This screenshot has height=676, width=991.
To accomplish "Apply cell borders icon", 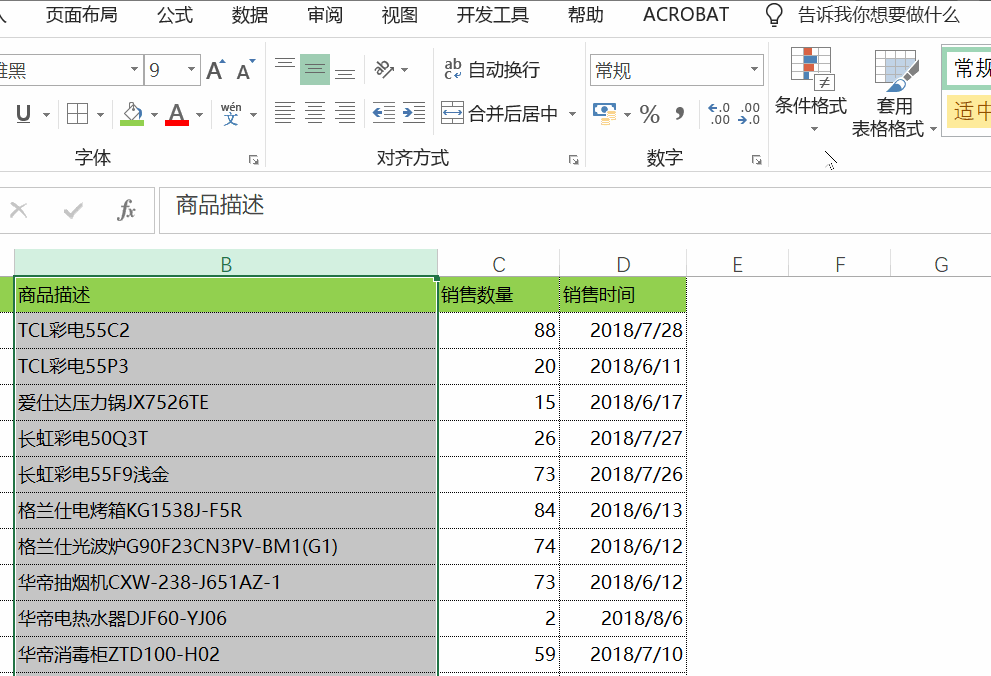I will (x=77, y=114).
